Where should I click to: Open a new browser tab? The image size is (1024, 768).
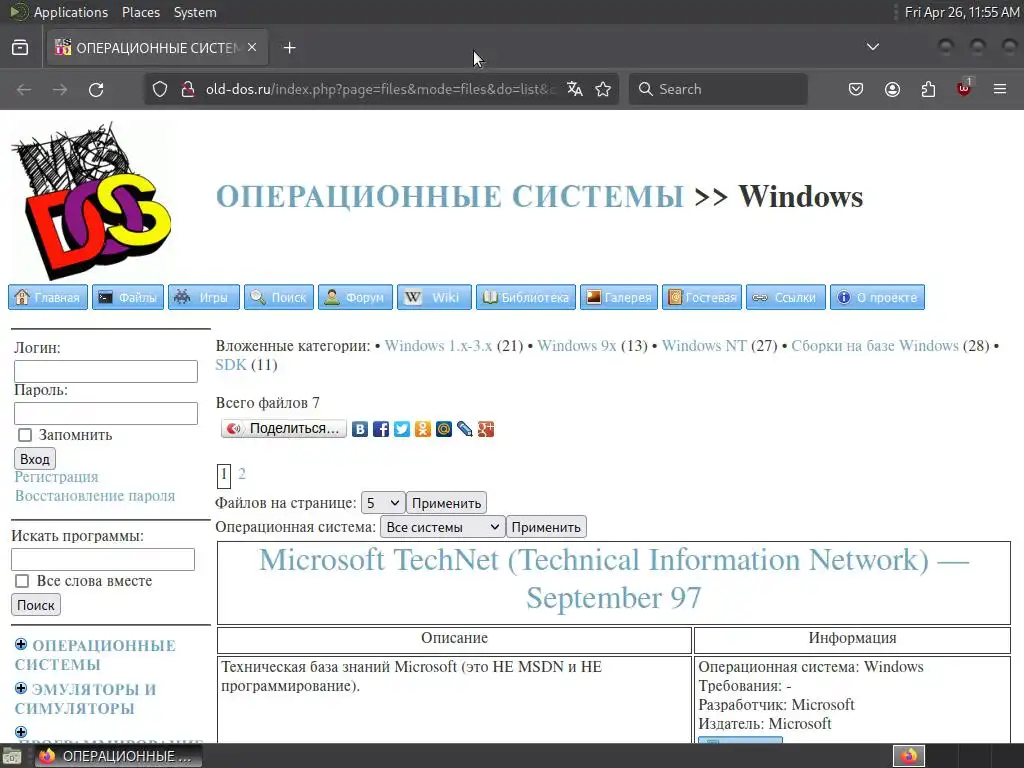(x=289, y=48)
